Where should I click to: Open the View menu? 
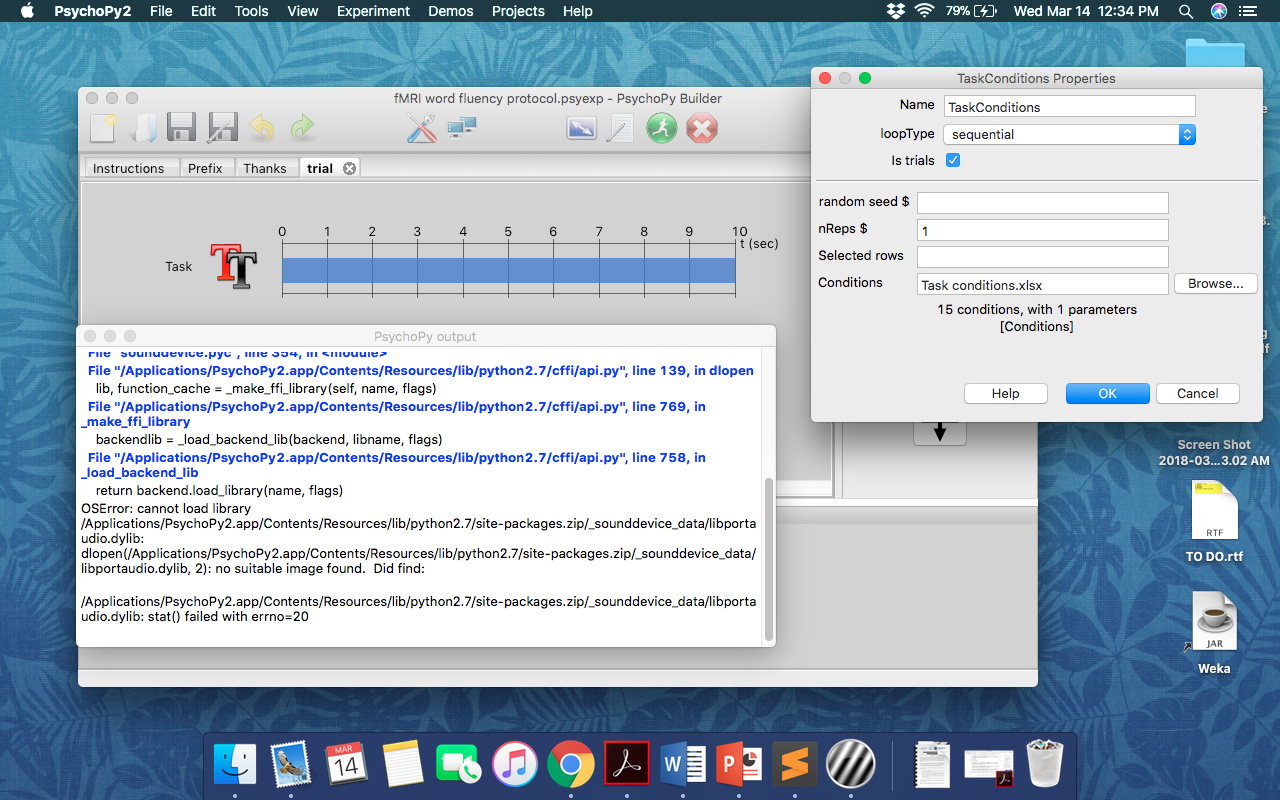point(302,11)
